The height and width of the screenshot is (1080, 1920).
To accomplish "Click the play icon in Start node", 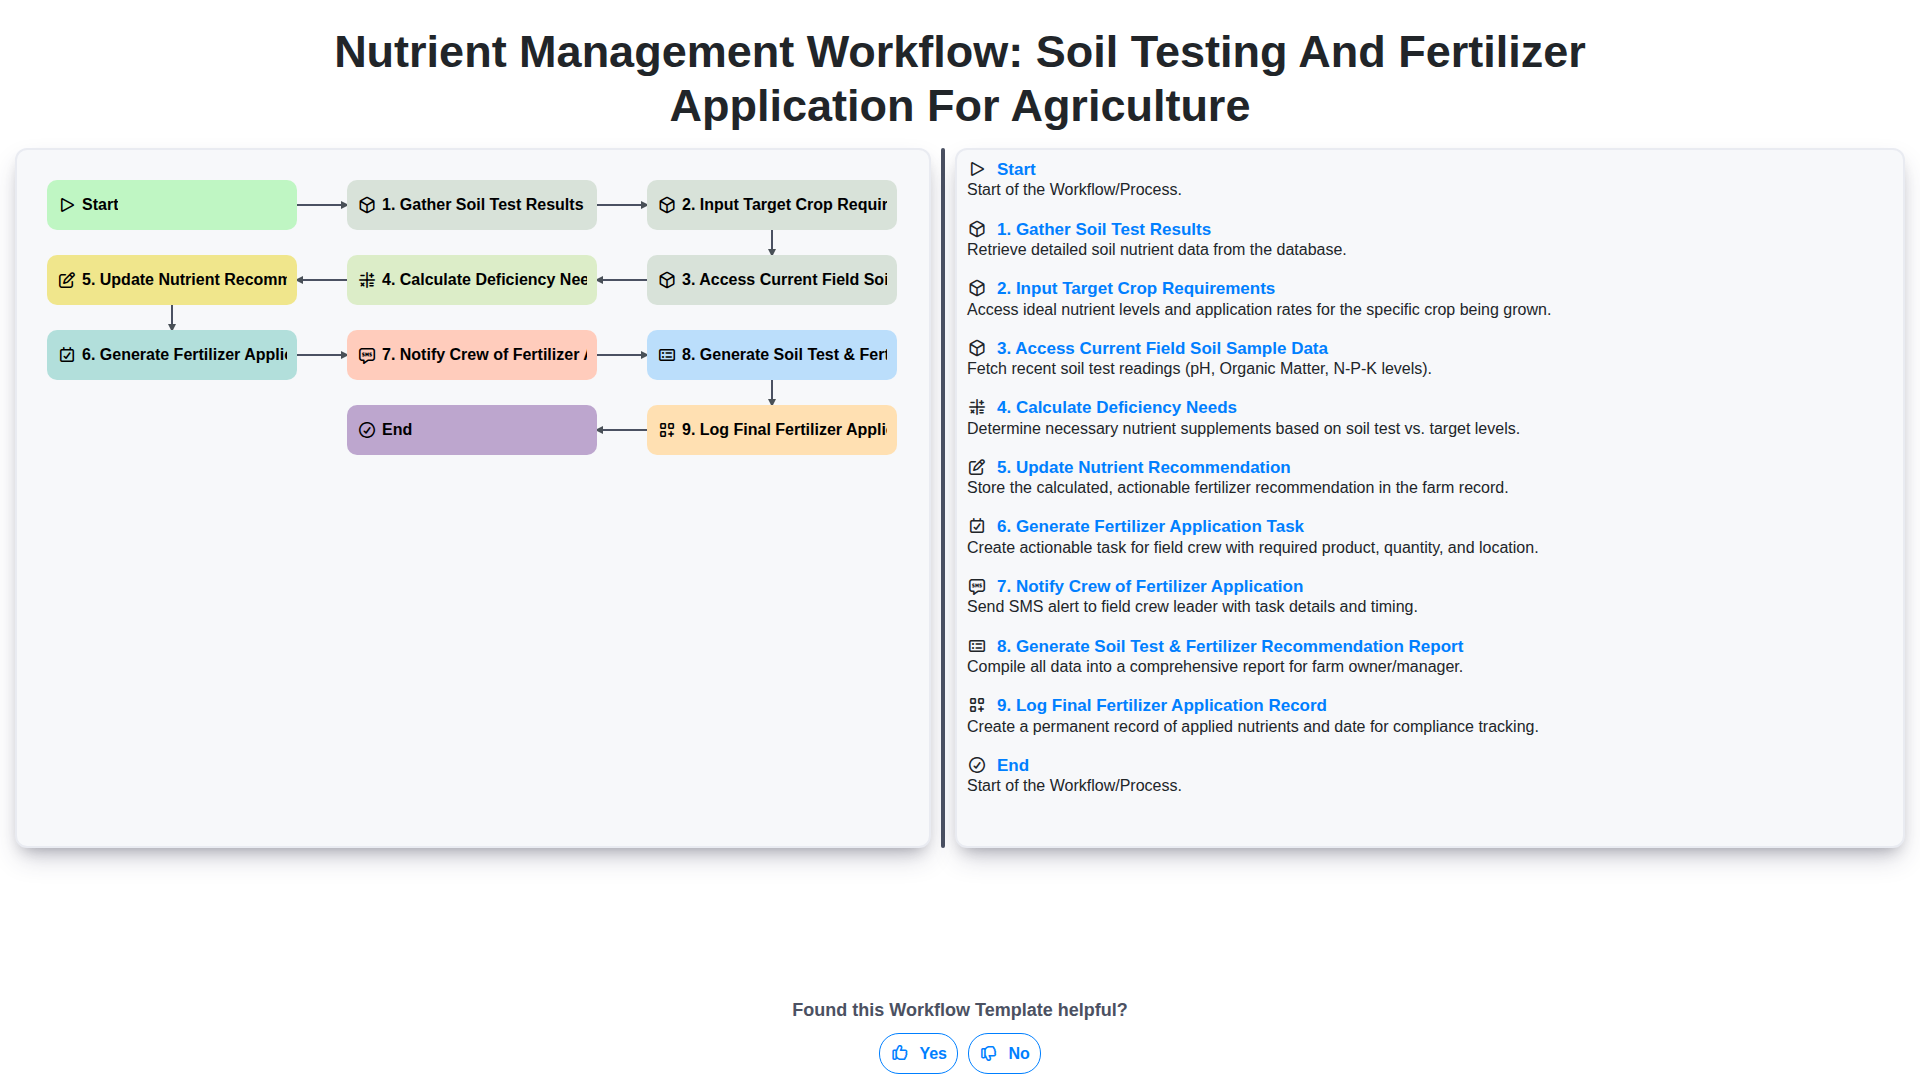I will tap(67, 205).
